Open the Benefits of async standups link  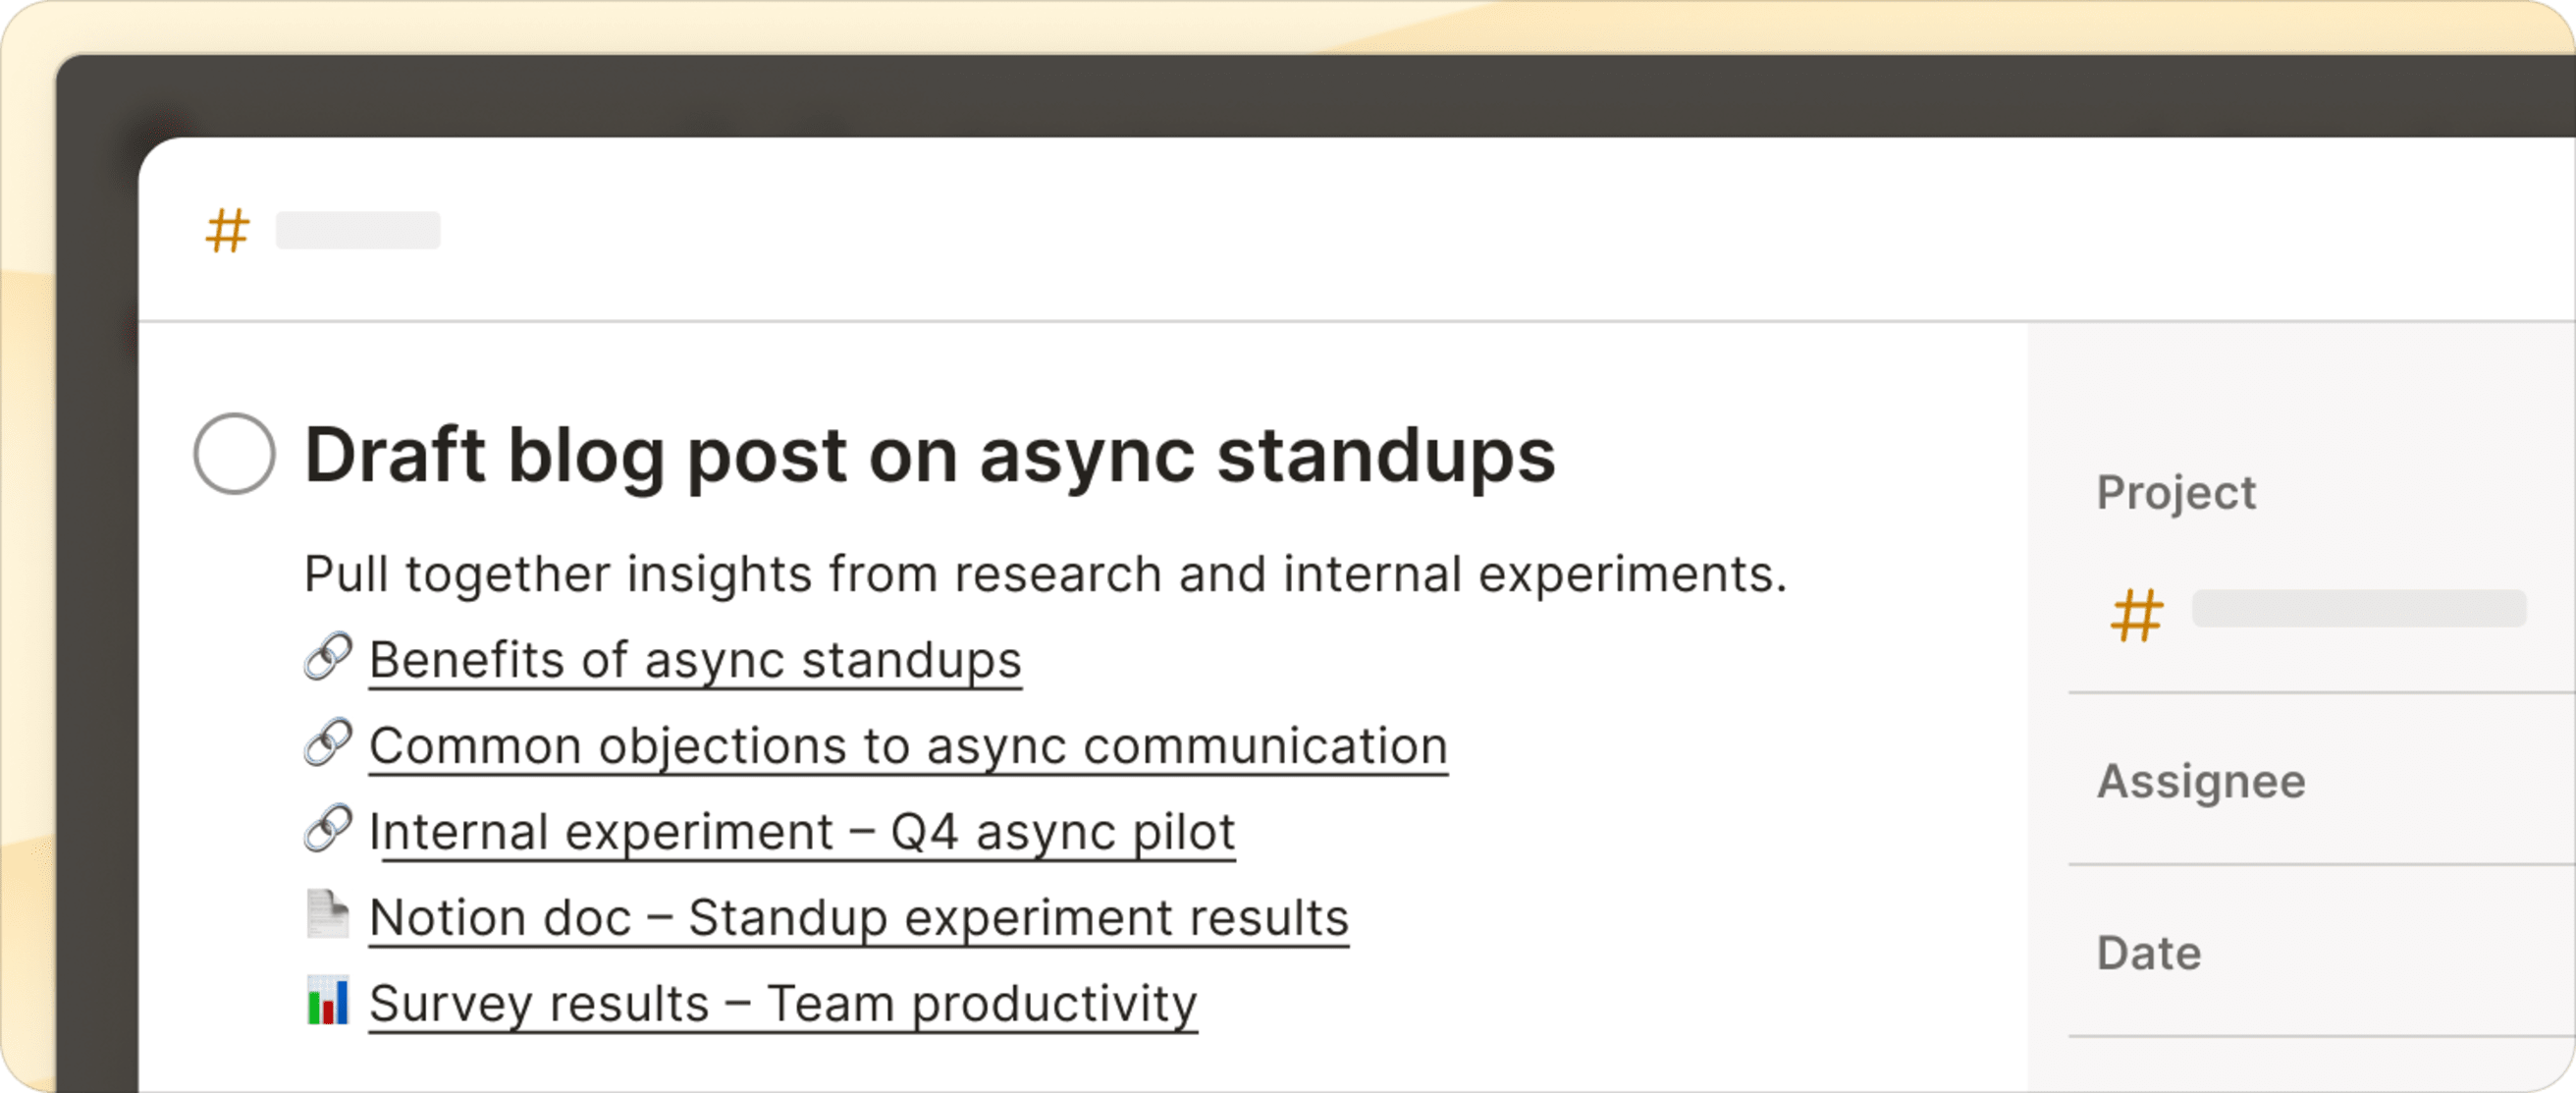click(695, 659)
